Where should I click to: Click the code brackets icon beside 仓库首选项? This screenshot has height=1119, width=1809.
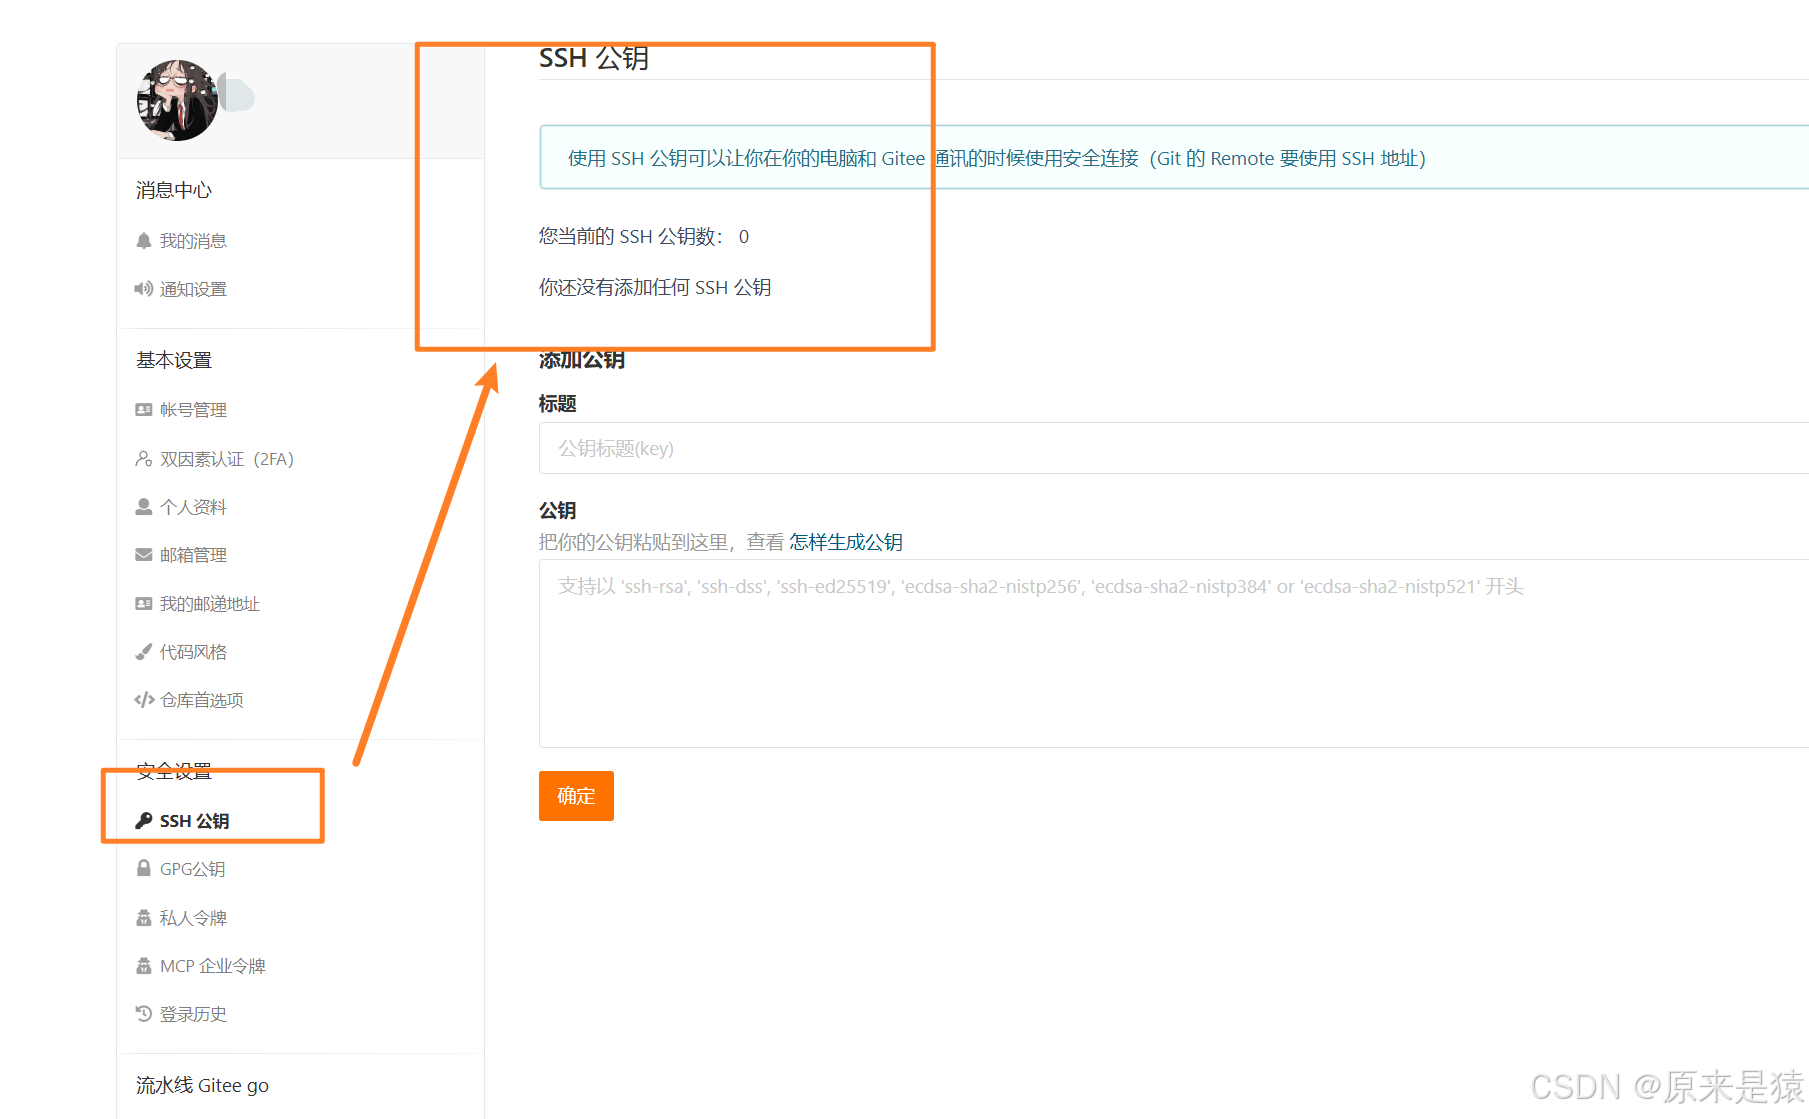point(144,700)
